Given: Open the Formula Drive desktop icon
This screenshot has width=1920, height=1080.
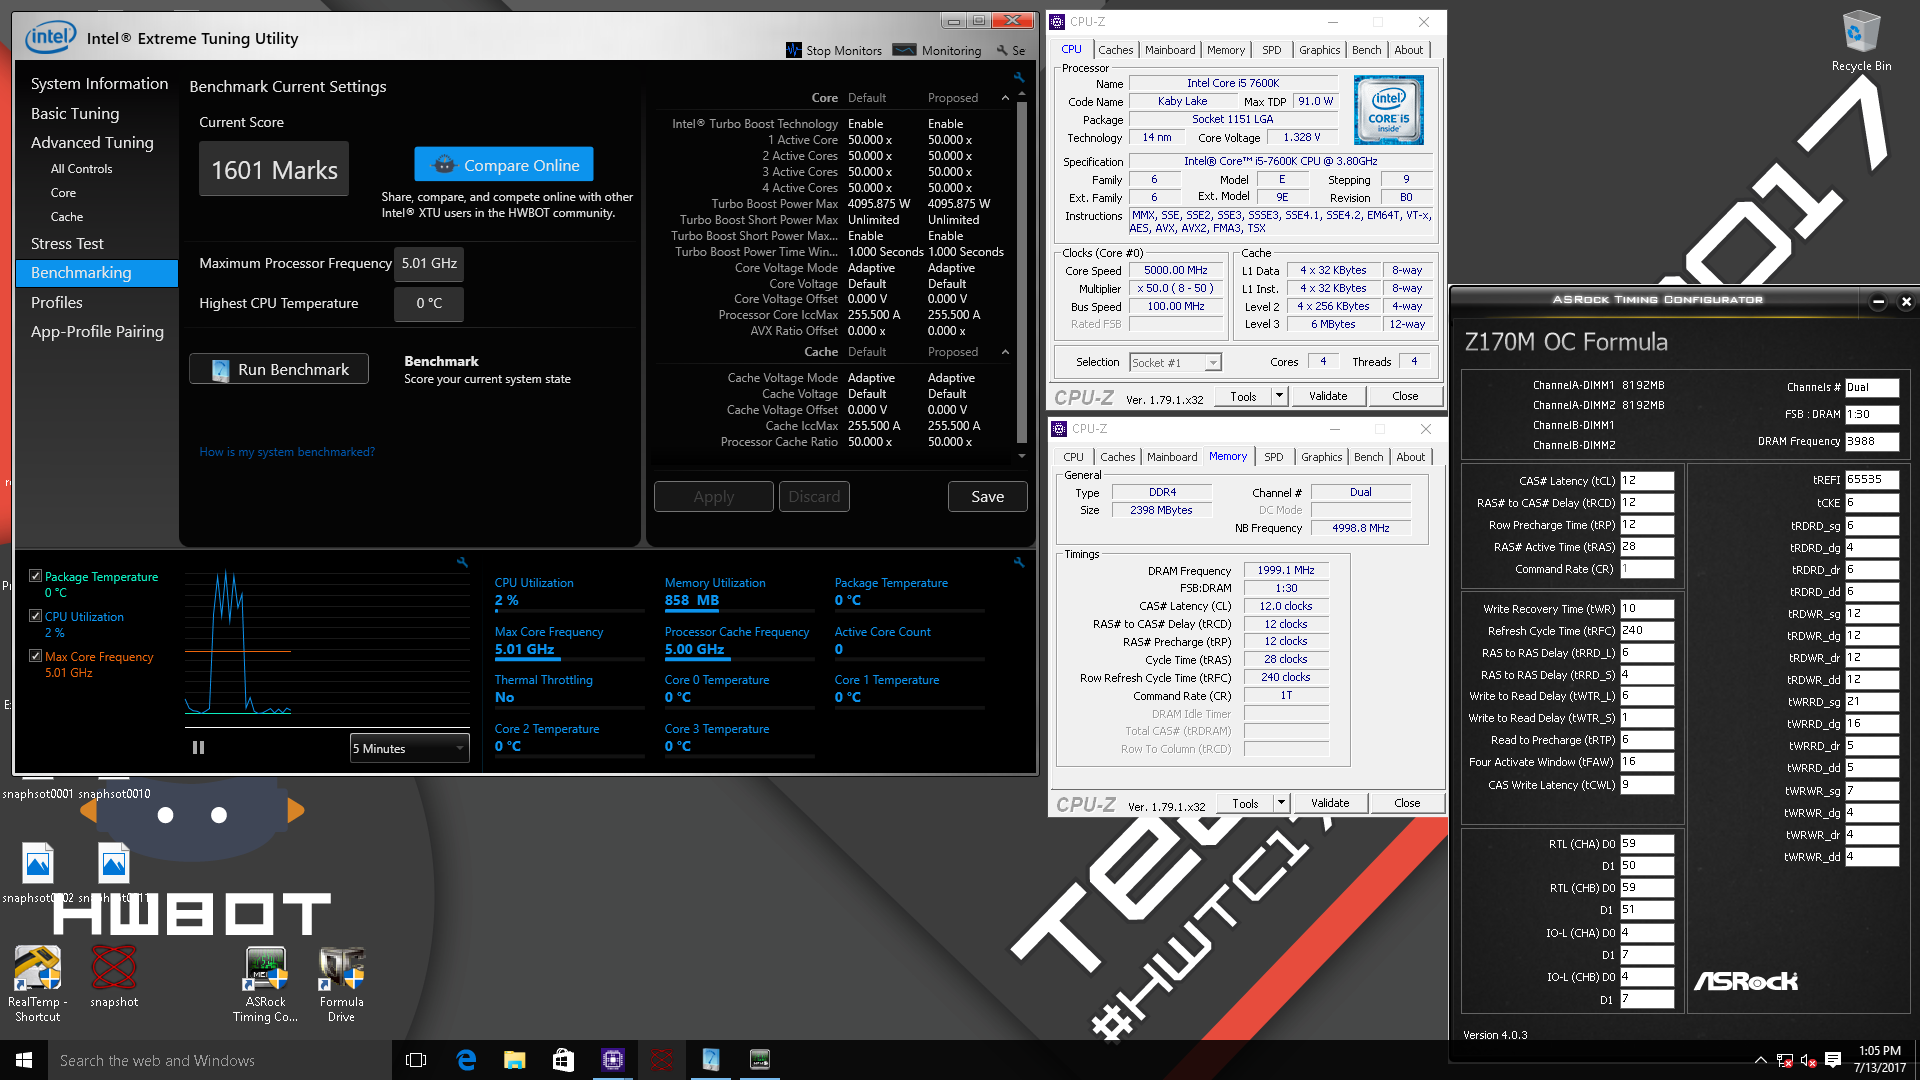Looking at the screenshot, I should point(341,984).
